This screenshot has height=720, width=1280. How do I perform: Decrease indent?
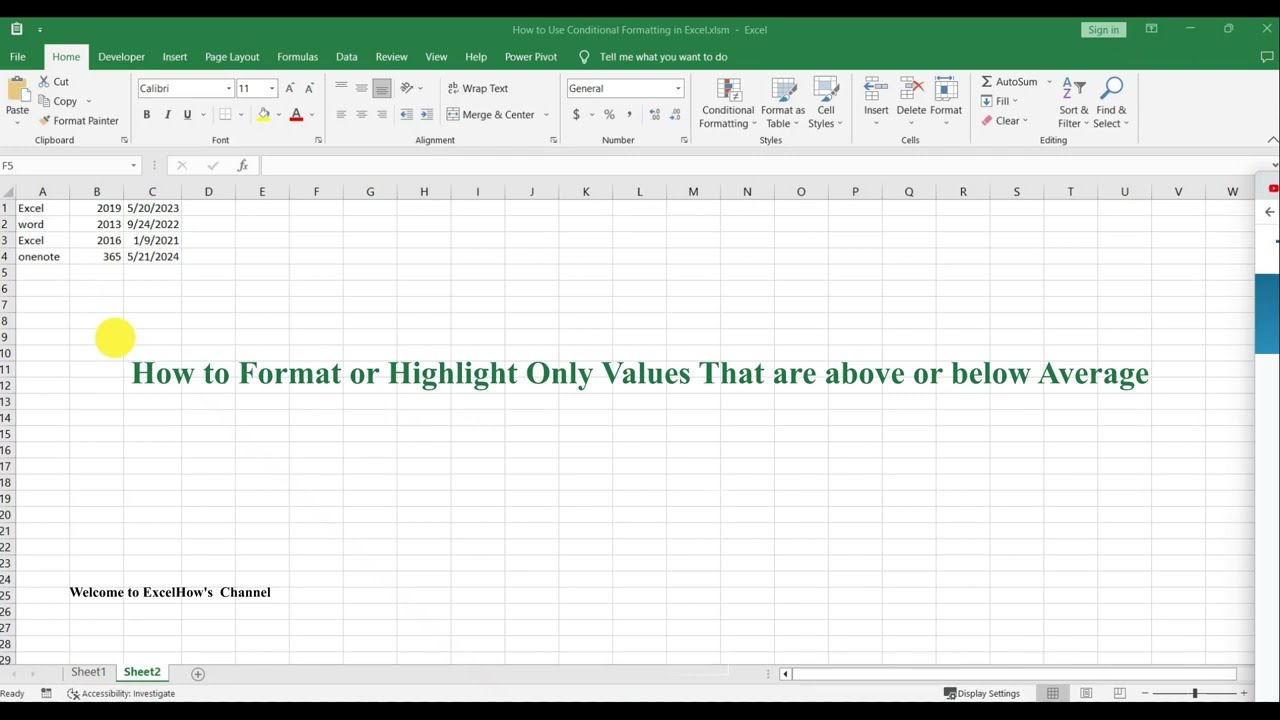[407, 115]
